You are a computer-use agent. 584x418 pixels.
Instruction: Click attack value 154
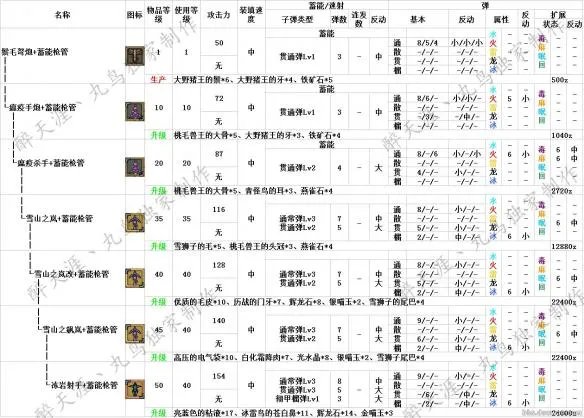pos(219,376)
